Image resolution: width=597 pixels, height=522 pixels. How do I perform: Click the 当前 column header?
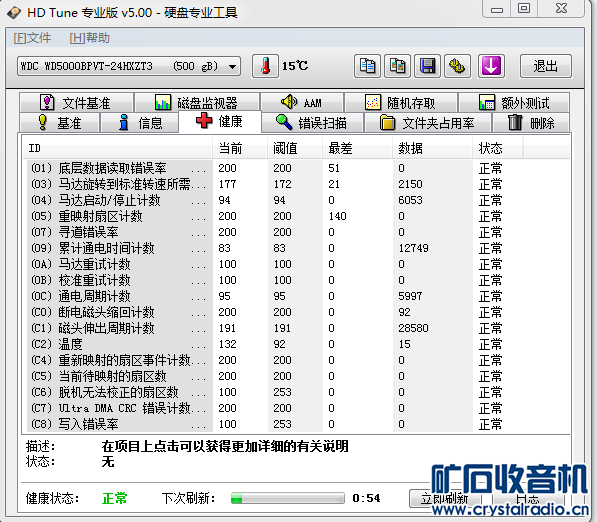coord(240,148)
